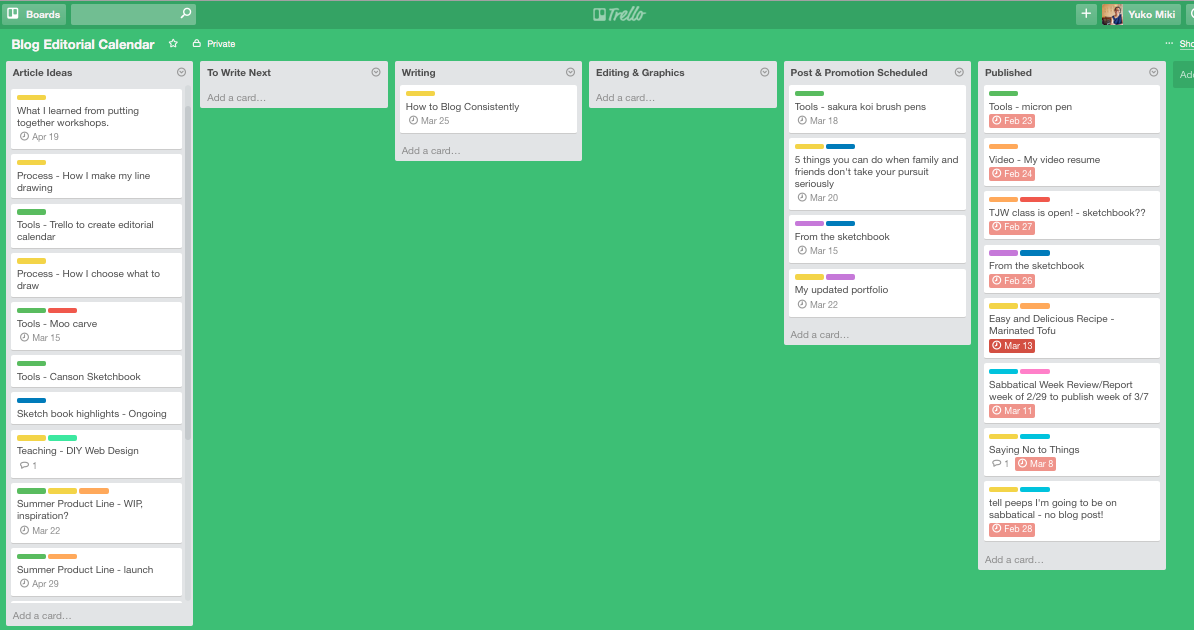This screenshot has height=630, width=1194.
Task: Open Yuko Miki profile avatar
Action: [x=1112, y=14]
